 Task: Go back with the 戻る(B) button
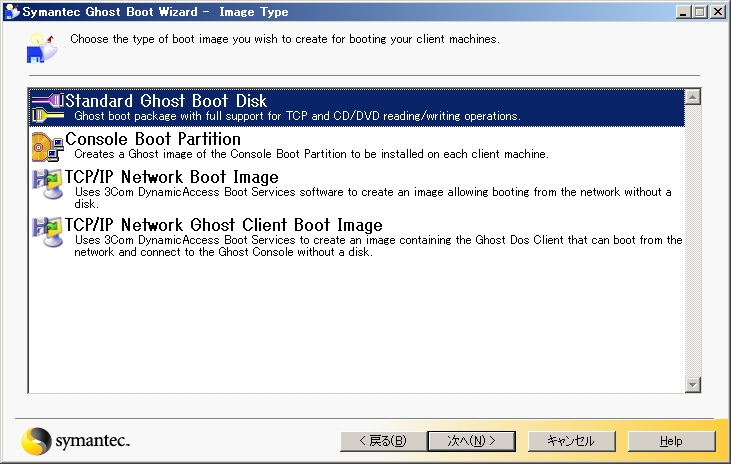click(375, 441)
